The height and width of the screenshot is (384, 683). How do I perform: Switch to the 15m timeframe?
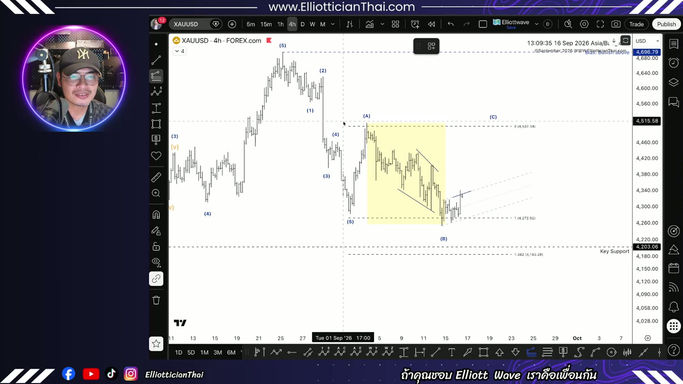[x=266, y=24]
